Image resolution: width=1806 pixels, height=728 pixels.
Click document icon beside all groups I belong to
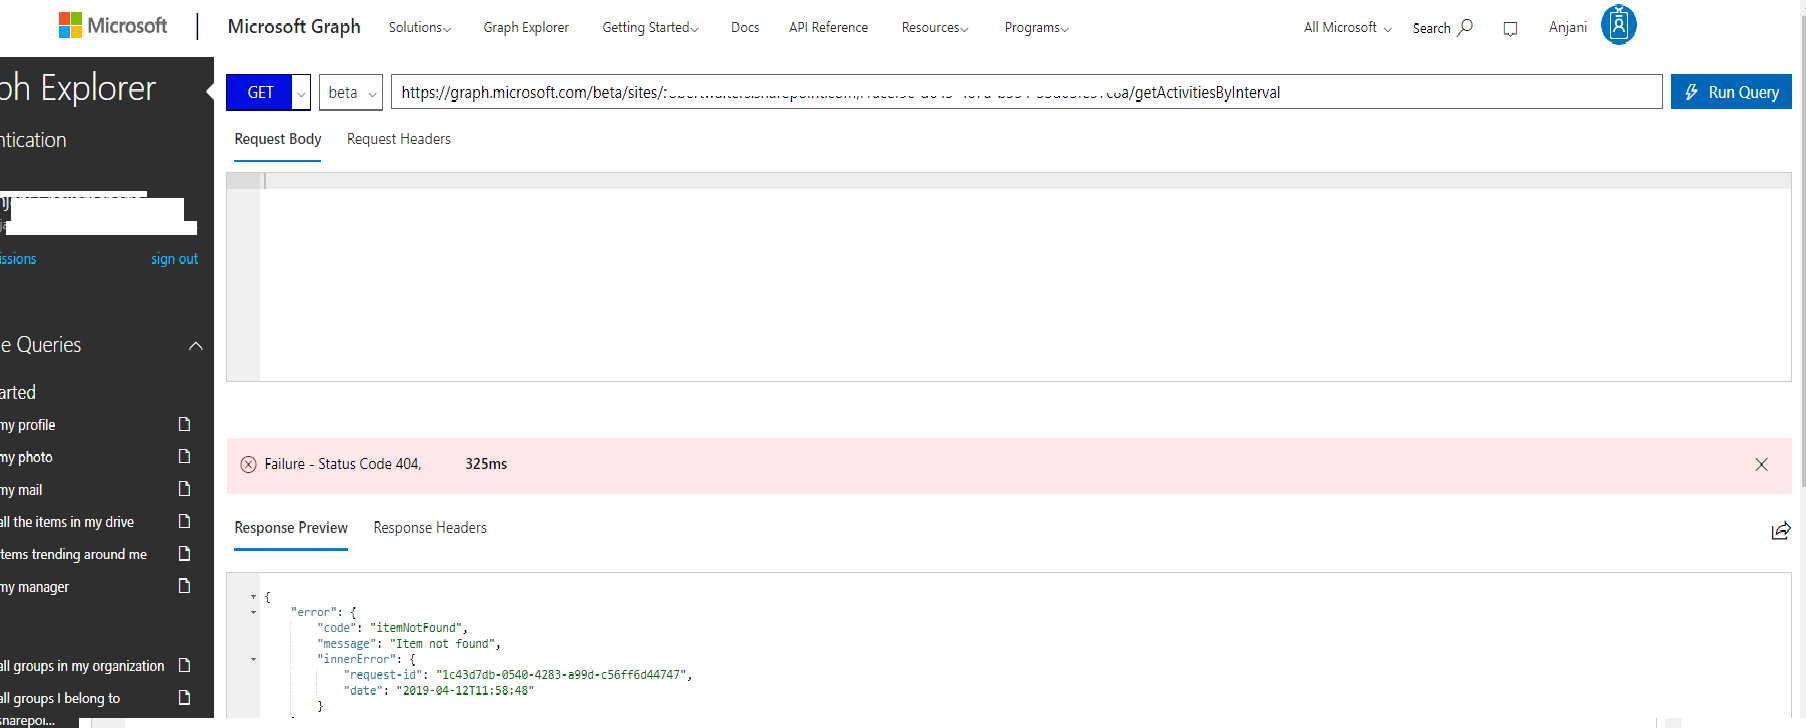tap(184, 697)
